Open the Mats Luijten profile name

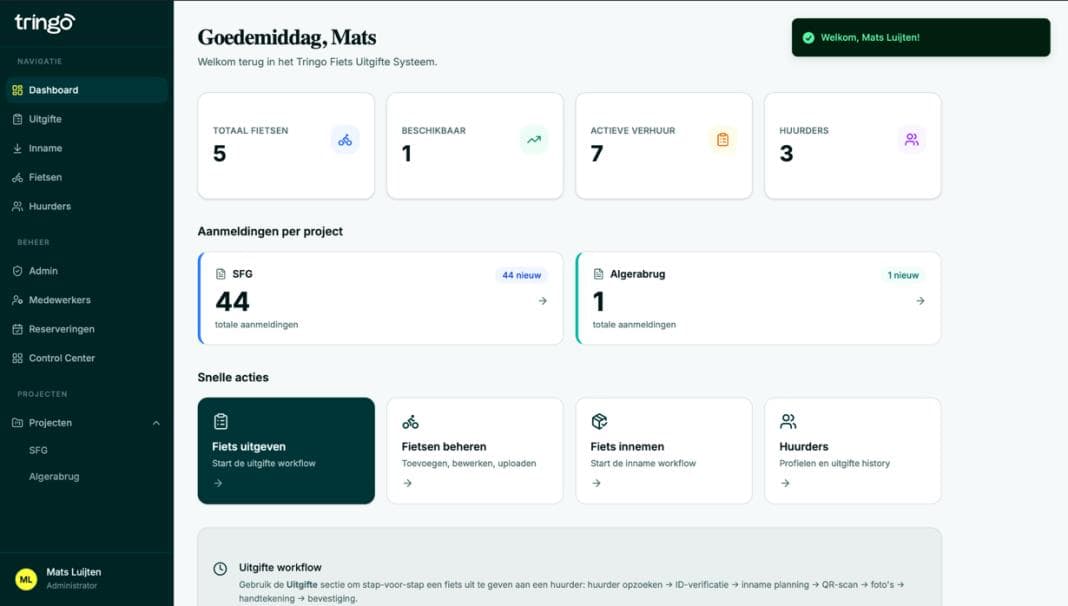tap(74, 572)
